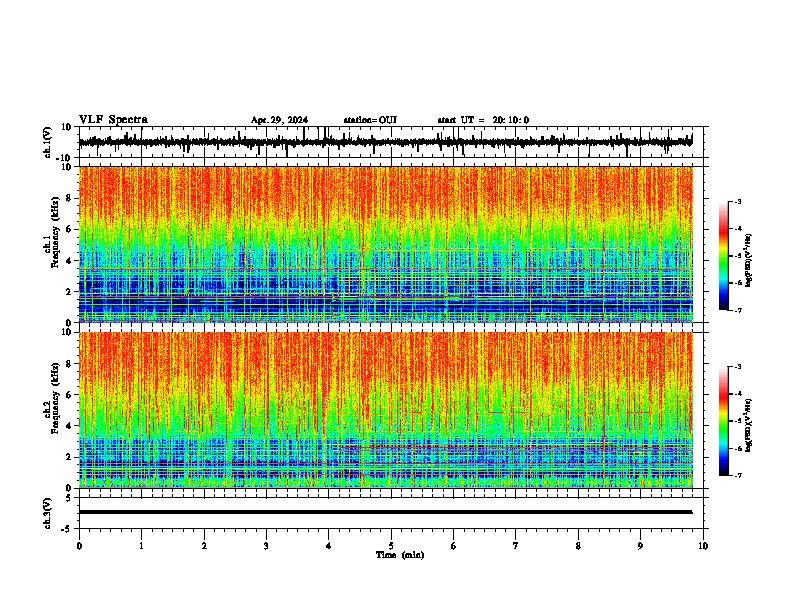Click the time axis tick label "7"

(516, 546)
